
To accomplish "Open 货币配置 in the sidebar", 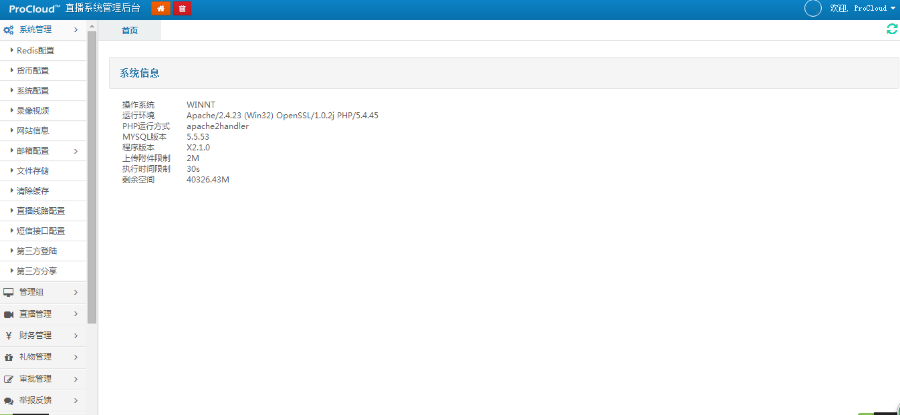I will [43, 71].
